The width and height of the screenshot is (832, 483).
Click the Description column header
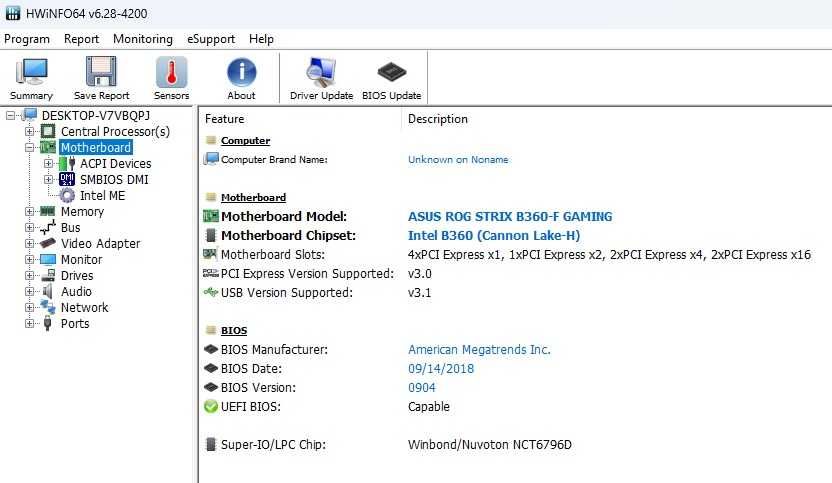tap(438, 119)
